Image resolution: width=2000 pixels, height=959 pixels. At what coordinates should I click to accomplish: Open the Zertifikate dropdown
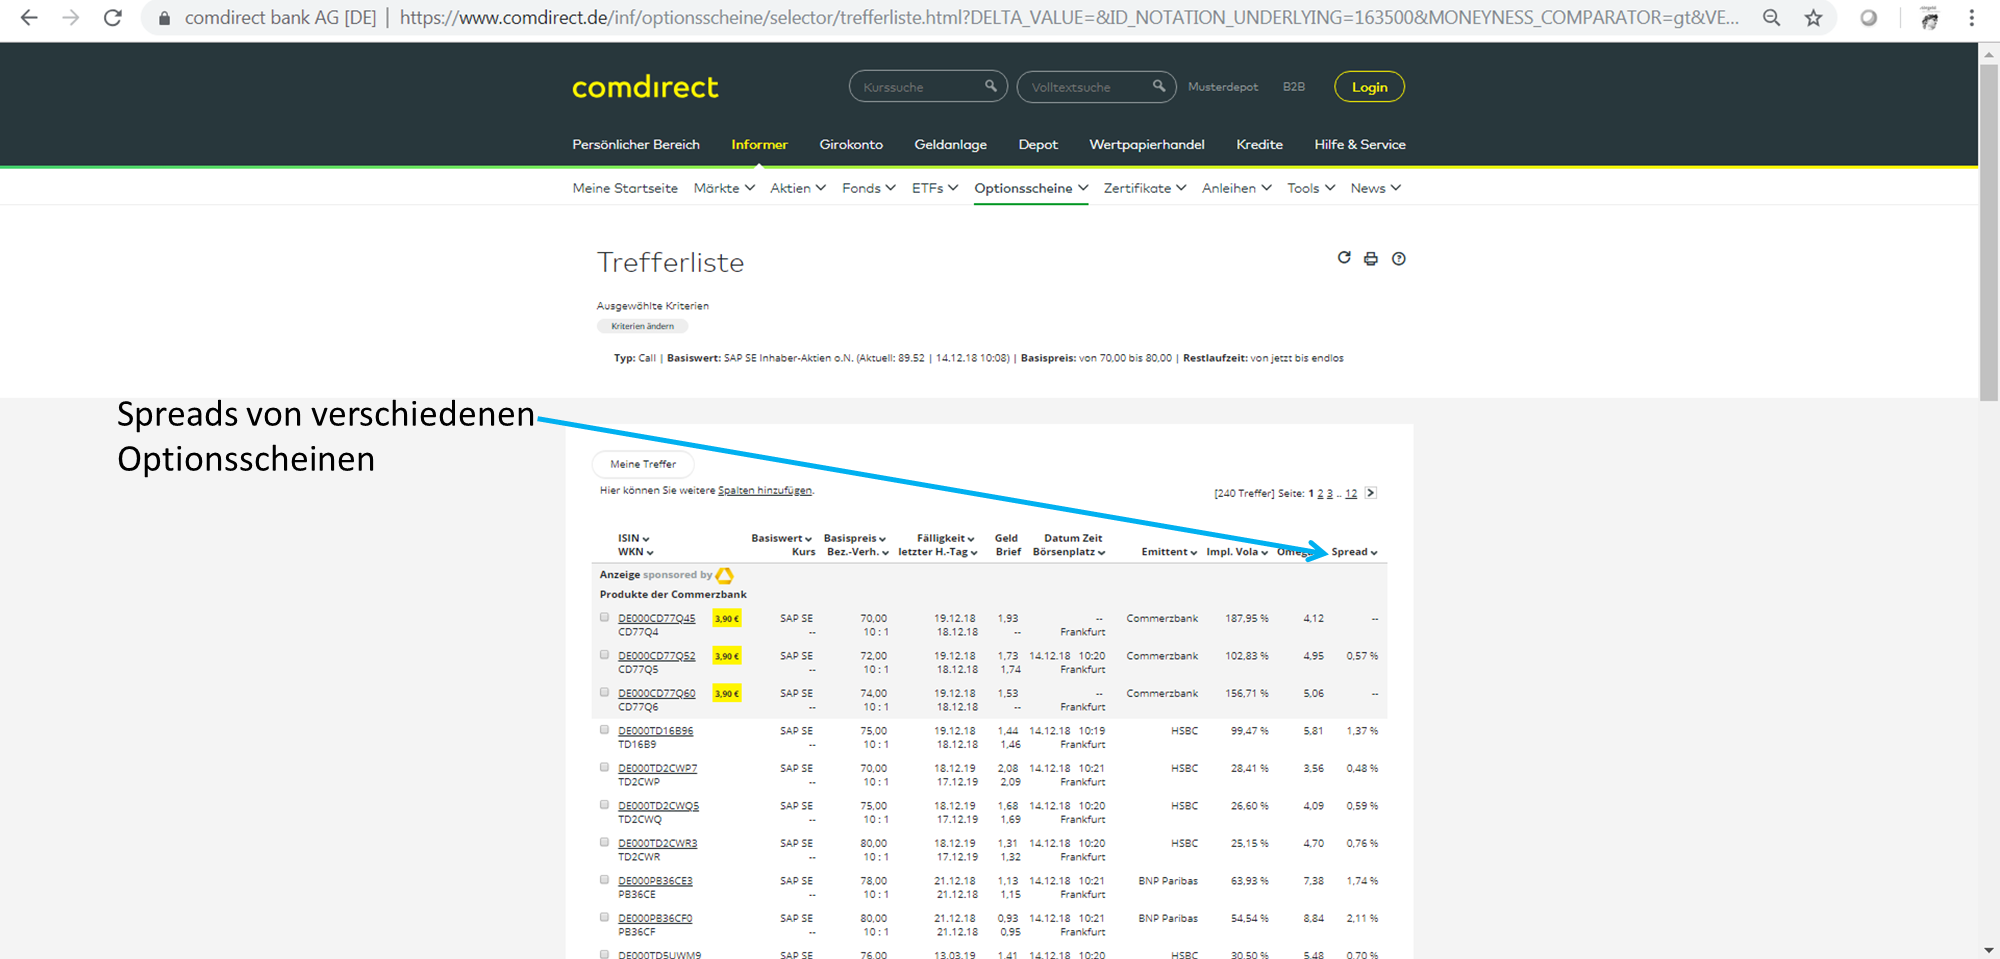pos(1144,188)
